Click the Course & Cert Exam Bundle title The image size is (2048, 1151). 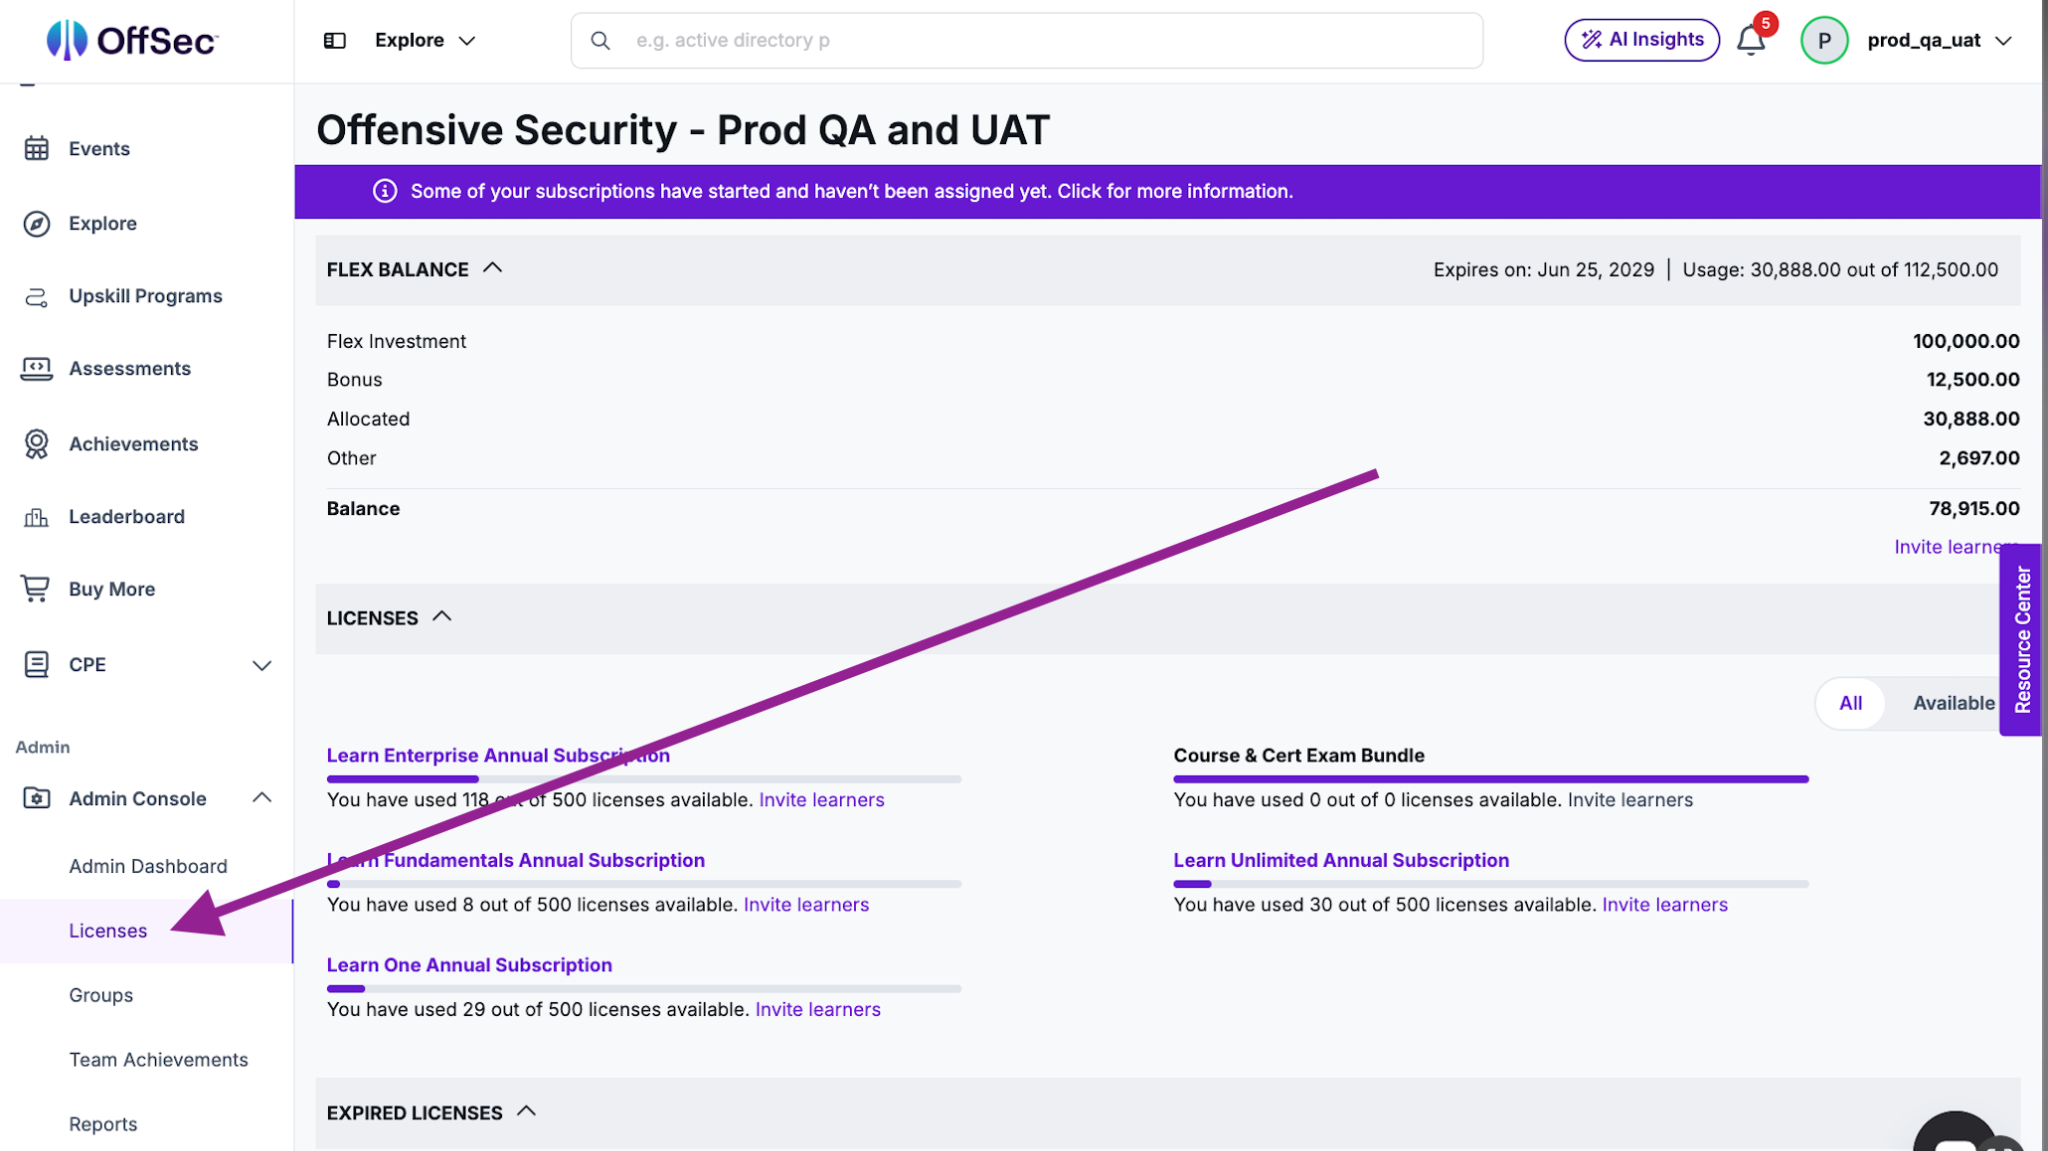pos(1299,755)
